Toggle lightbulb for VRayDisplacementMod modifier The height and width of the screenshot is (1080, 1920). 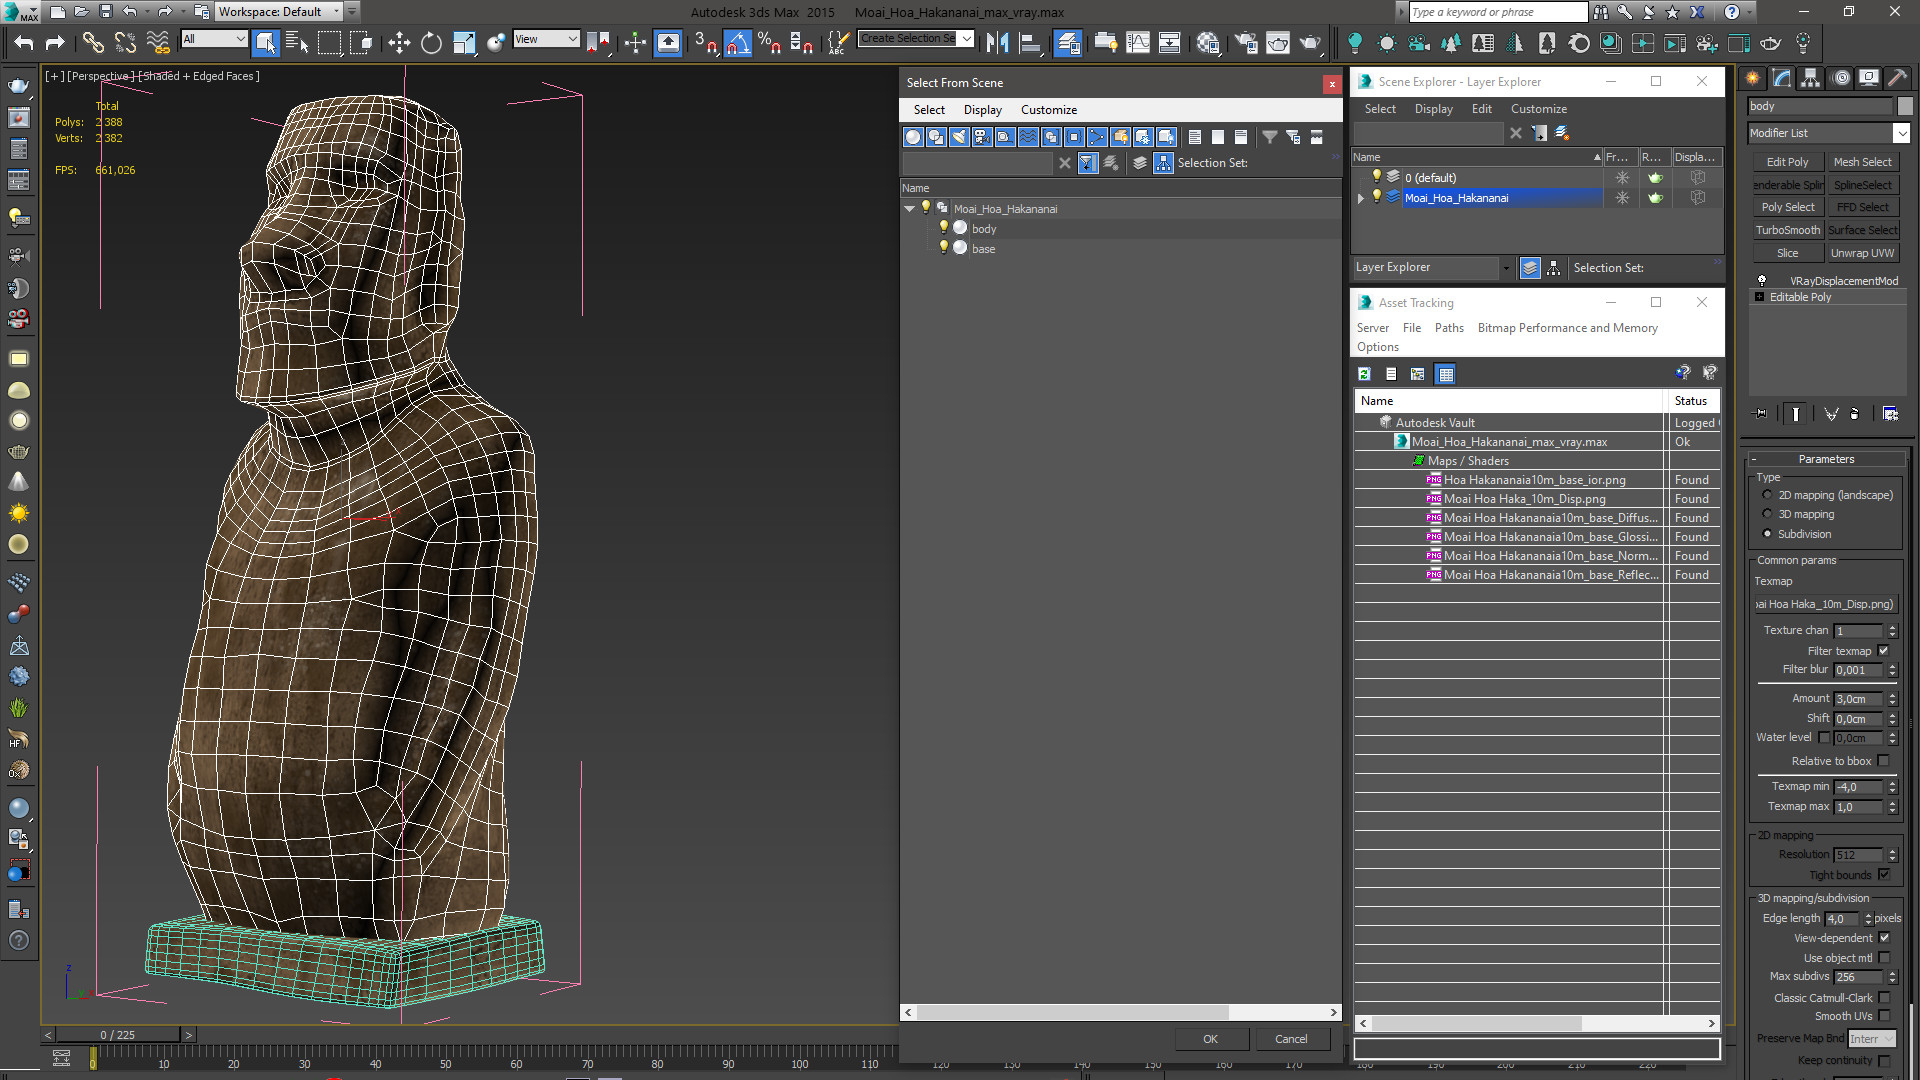click(x=1762, y=281)
